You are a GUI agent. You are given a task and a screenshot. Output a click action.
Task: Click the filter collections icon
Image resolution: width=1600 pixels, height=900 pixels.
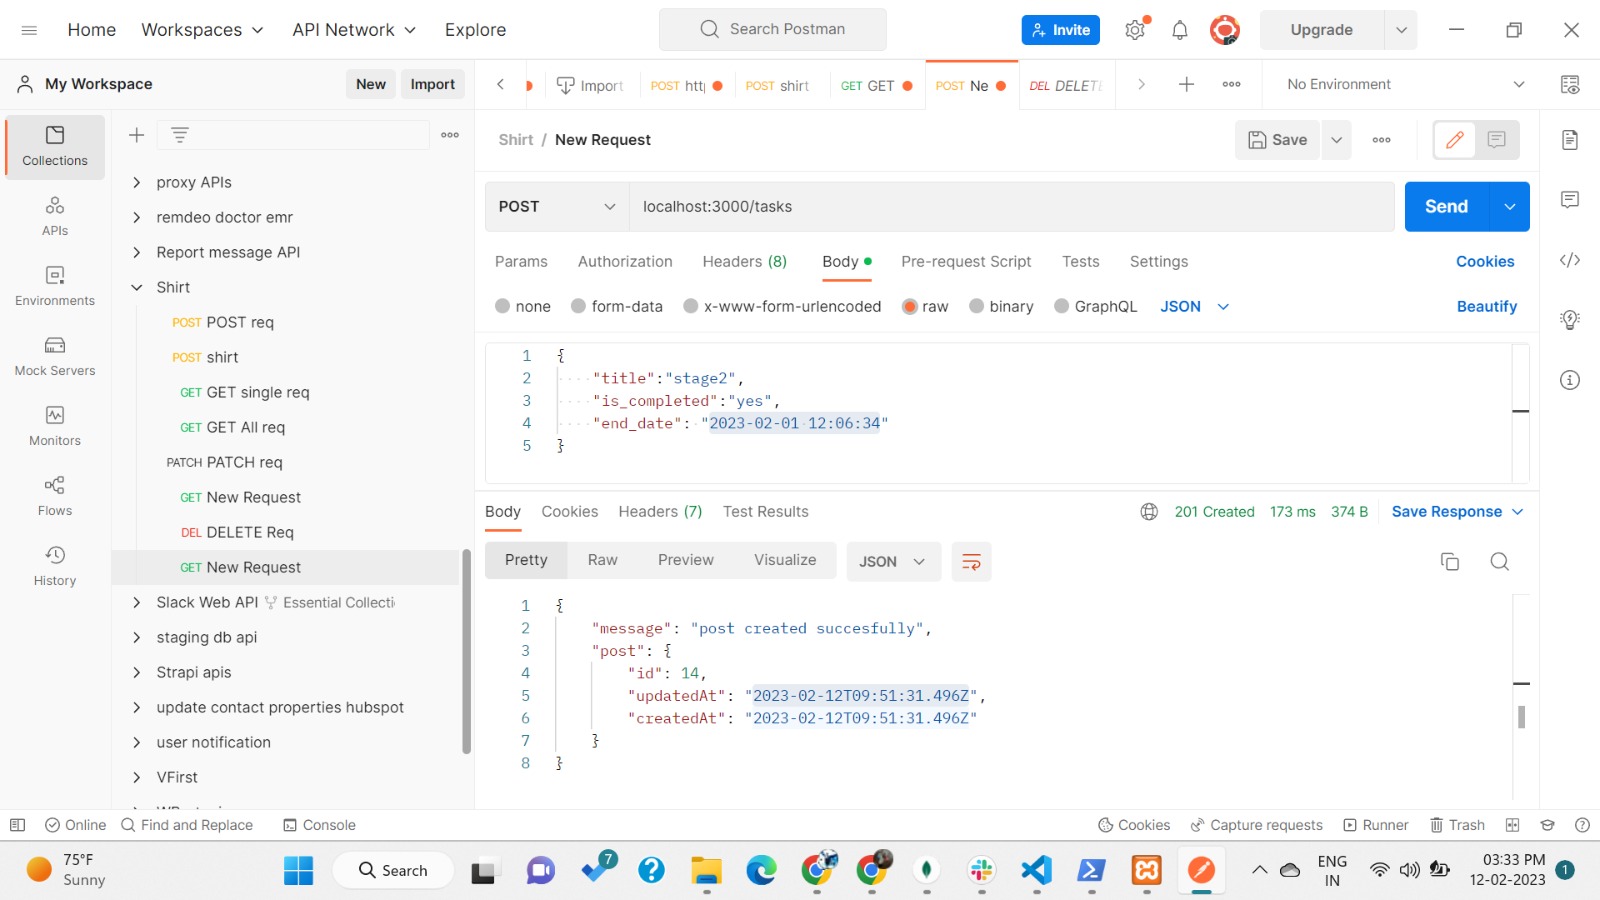(x=180, y=135)
